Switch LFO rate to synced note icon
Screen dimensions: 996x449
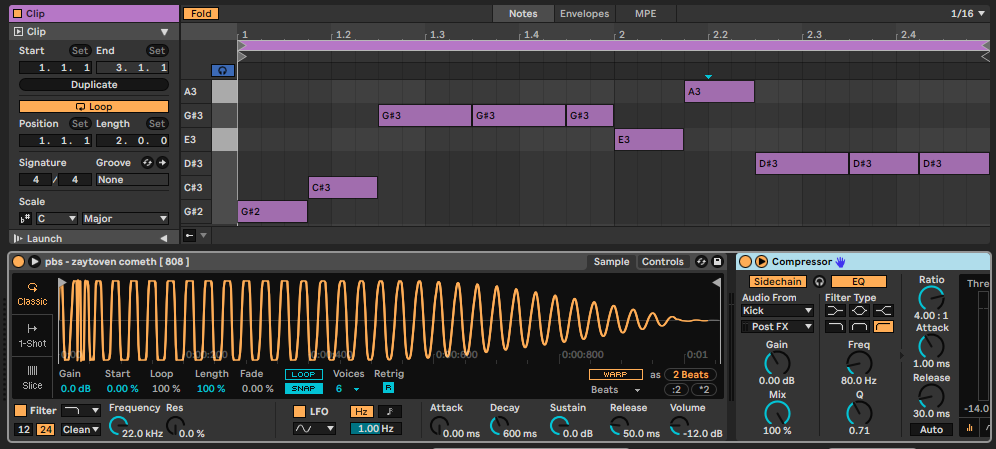[x=390, y=412]
